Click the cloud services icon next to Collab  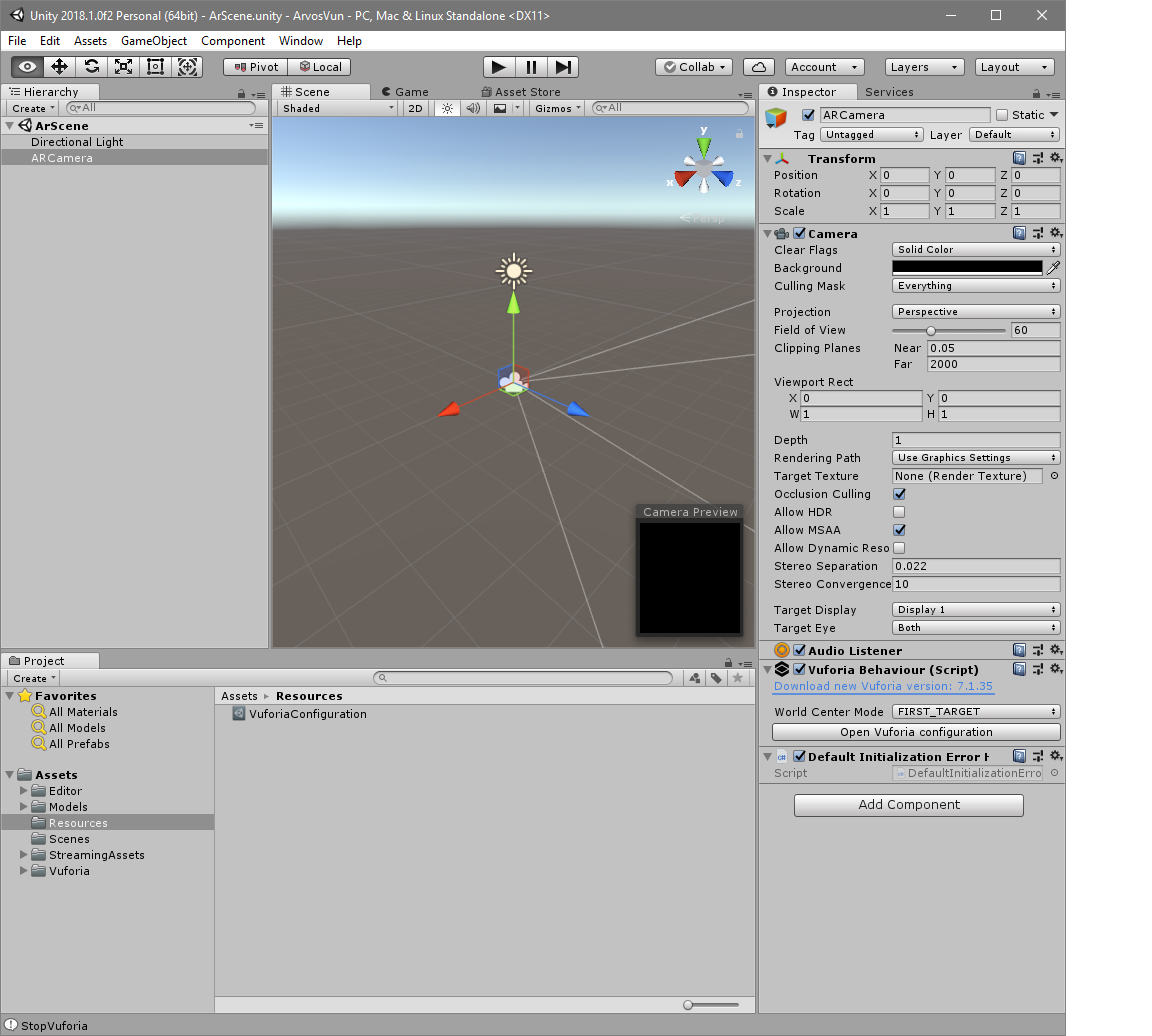(x=757, y=66)
